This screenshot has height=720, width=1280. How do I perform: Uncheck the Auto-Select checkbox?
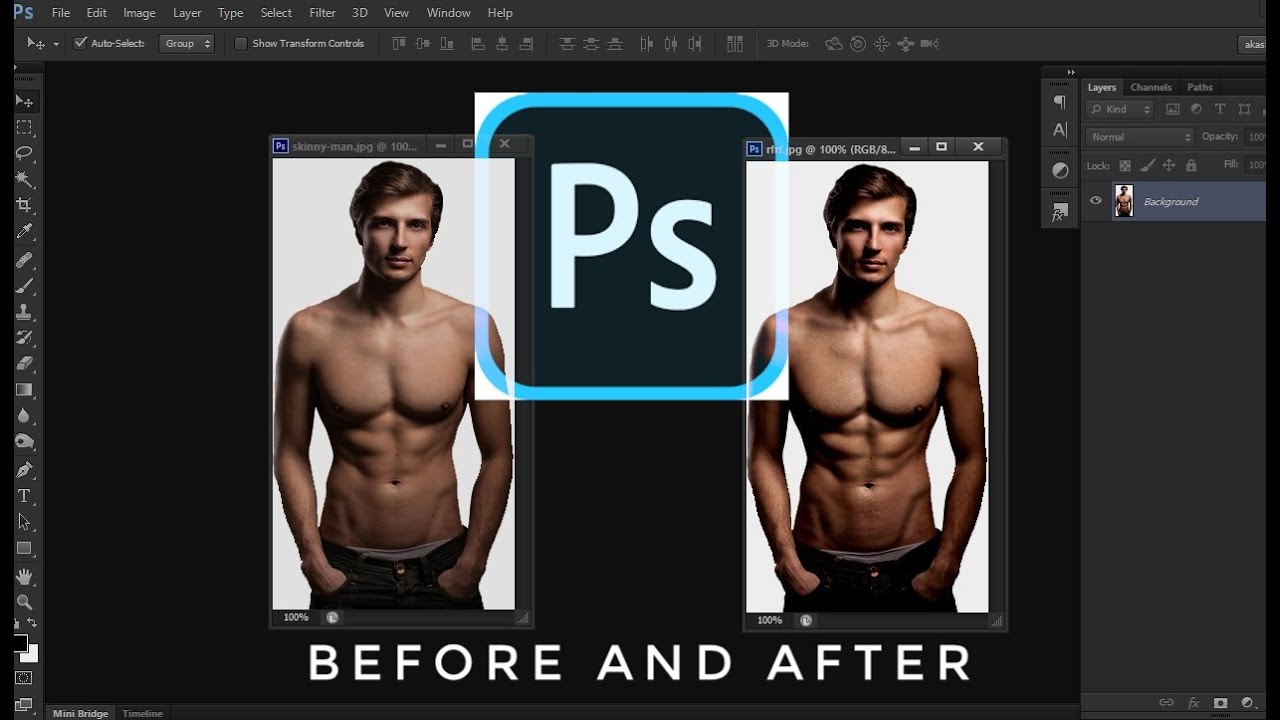pyautogui.click(x=81, y=43)
